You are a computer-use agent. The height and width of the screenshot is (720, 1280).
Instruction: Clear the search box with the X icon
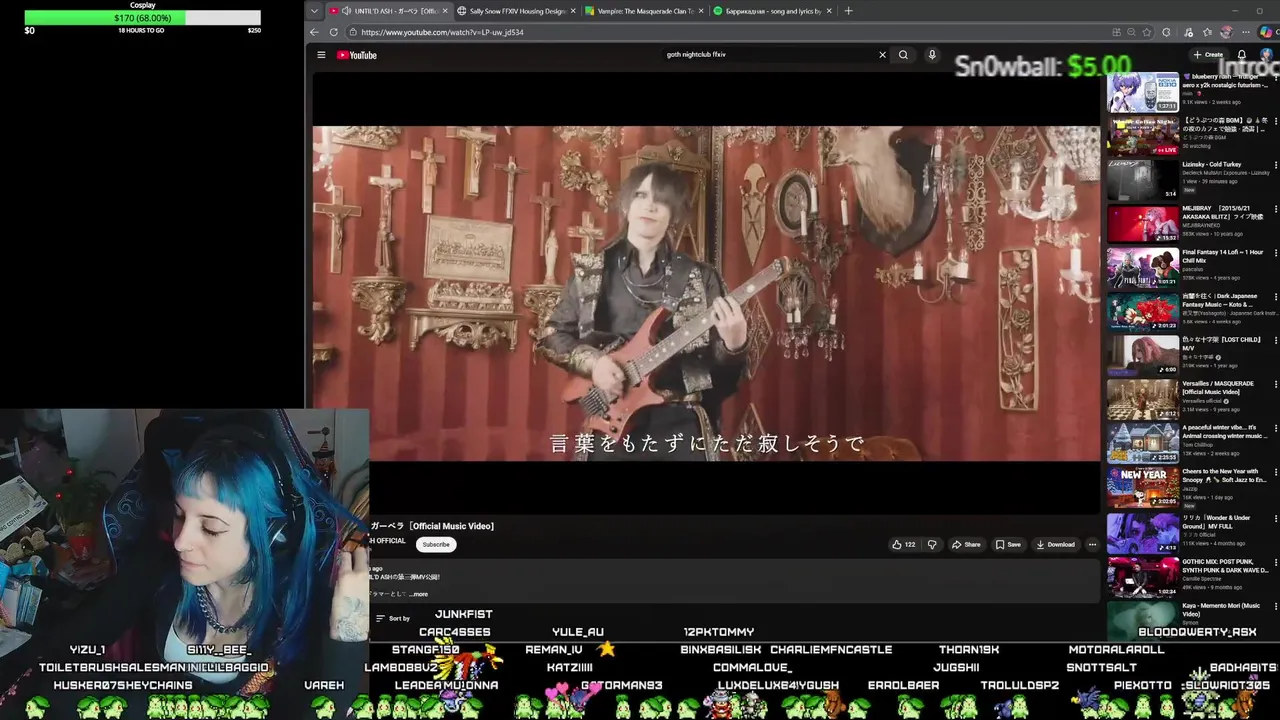click(x=882, y=55)
